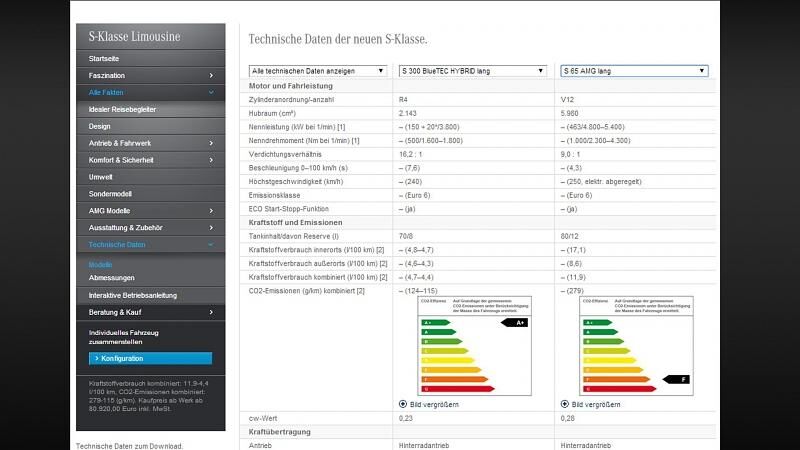
Task: Click the 'Verdichtungsverhältnis' row label
Action: (285, 154)
